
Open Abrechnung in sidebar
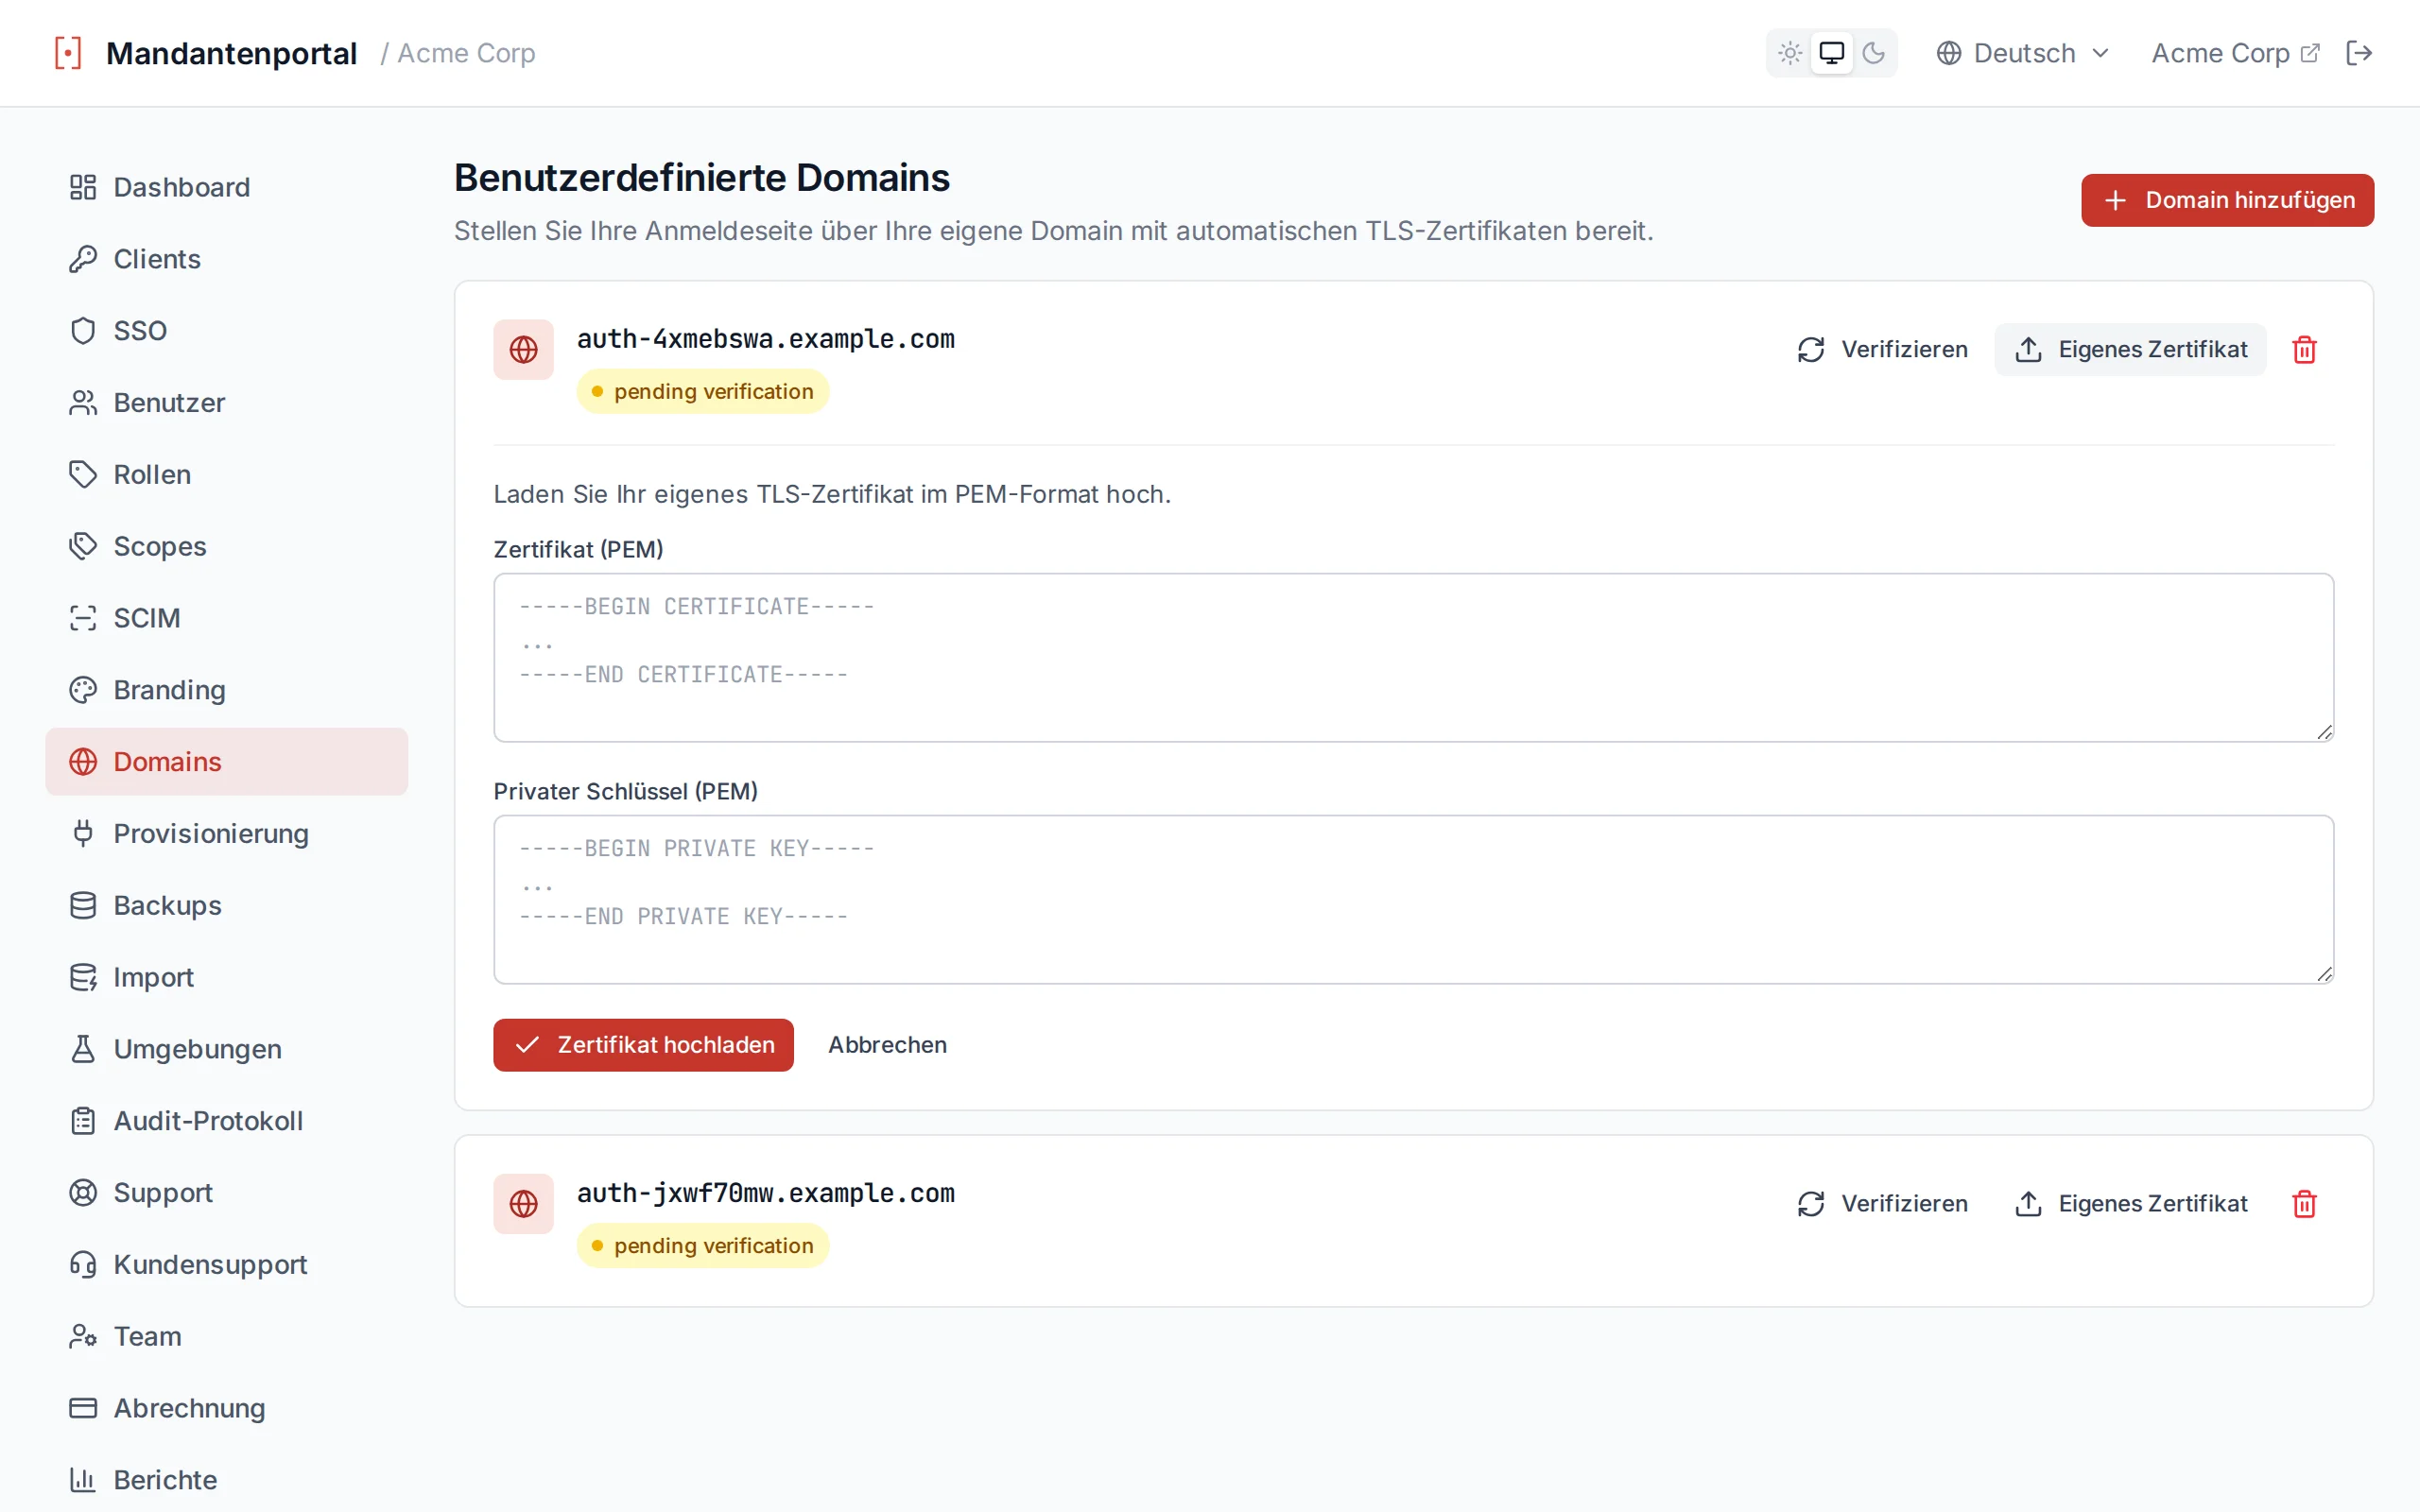pyautogui.click(x=227, y=1408)
